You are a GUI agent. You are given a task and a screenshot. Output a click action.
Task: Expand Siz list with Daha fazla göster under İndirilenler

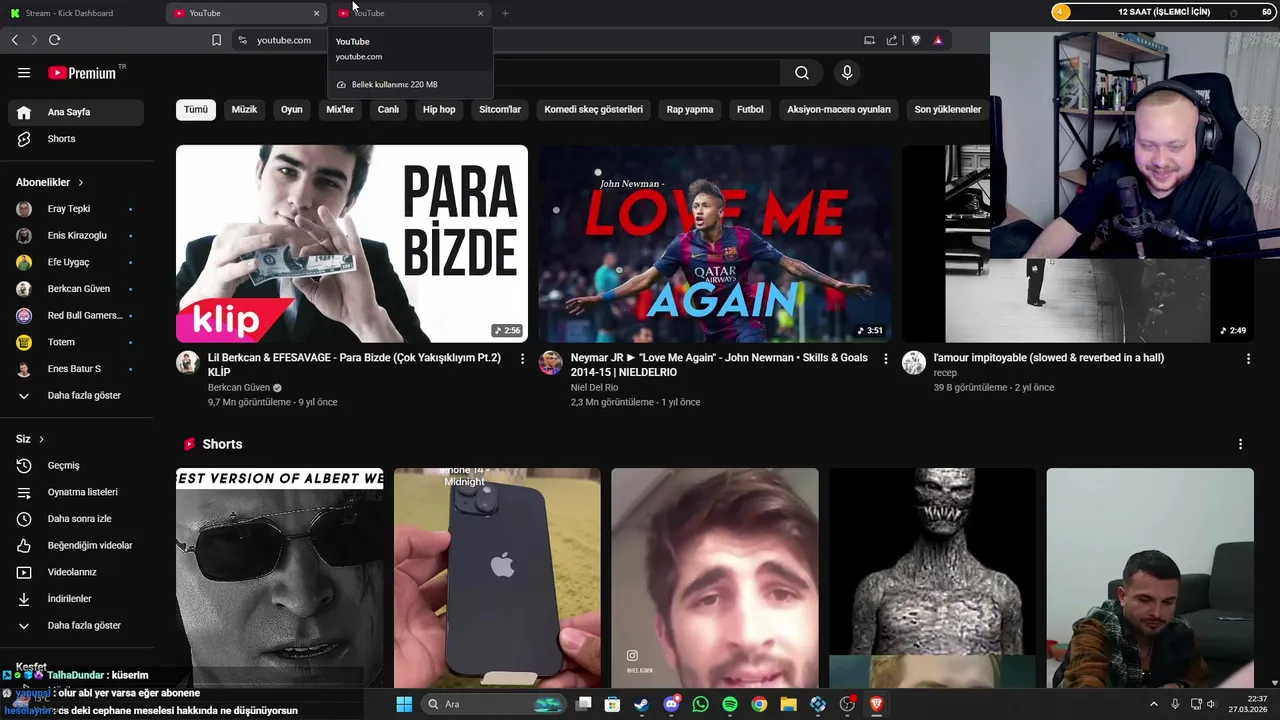coord(76,626)
